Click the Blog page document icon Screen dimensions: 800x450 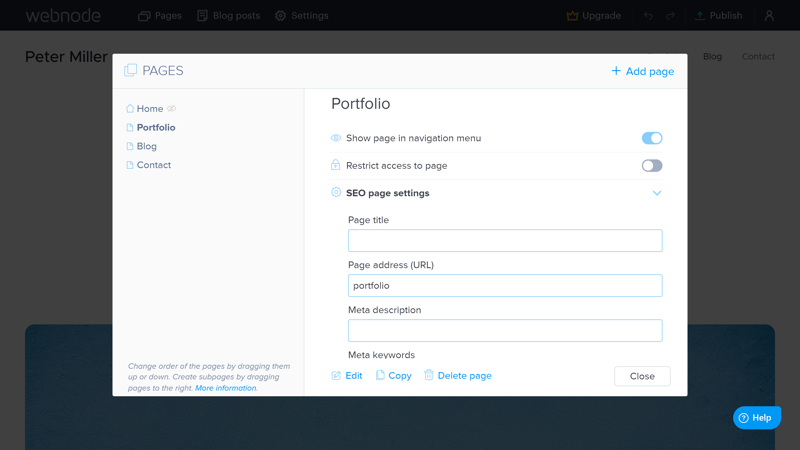[x=130, y=146]
